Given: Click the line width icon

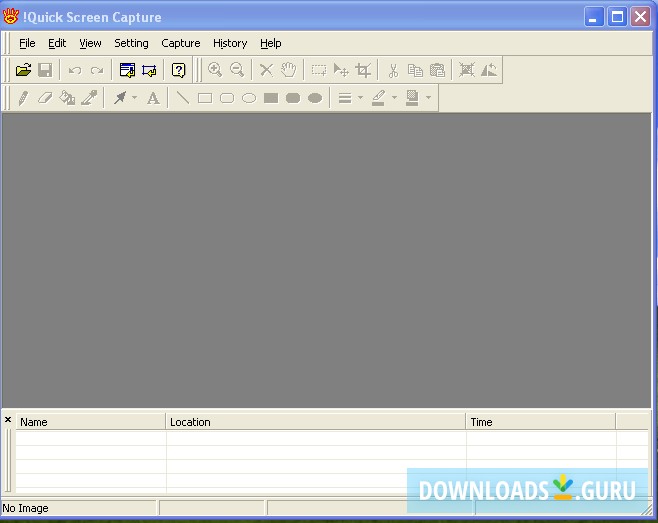Looking at the screenshot, I should 345,98.
